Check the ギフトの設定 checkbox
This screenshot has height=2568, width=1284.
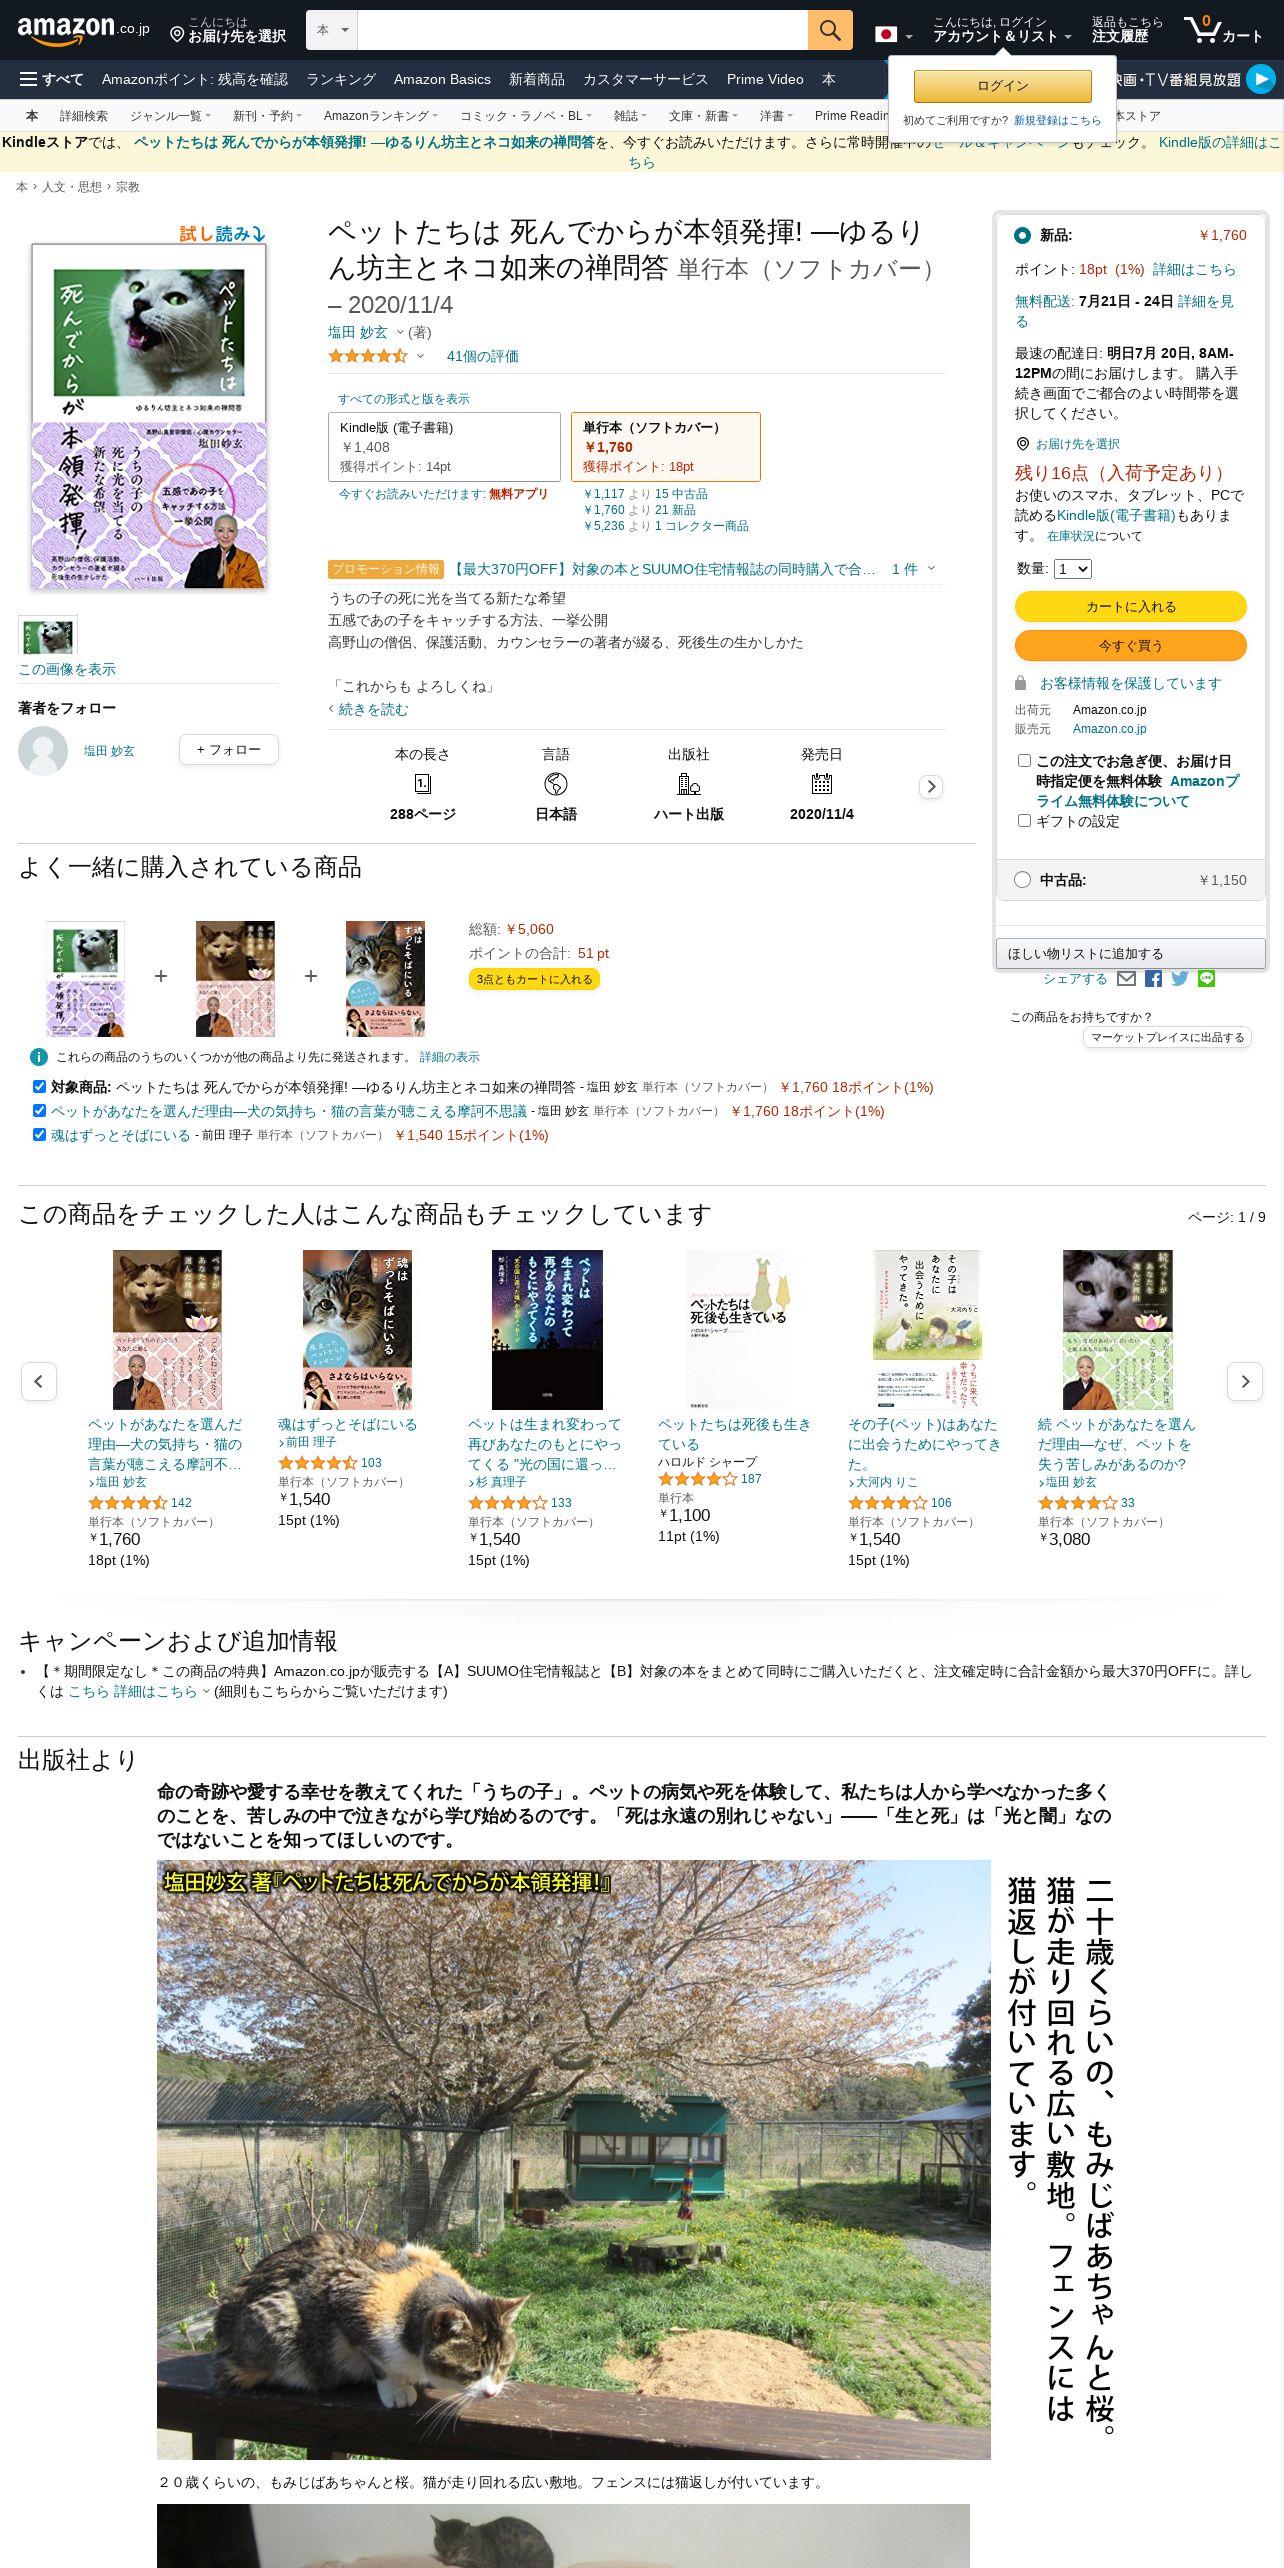pos(1024,821)
